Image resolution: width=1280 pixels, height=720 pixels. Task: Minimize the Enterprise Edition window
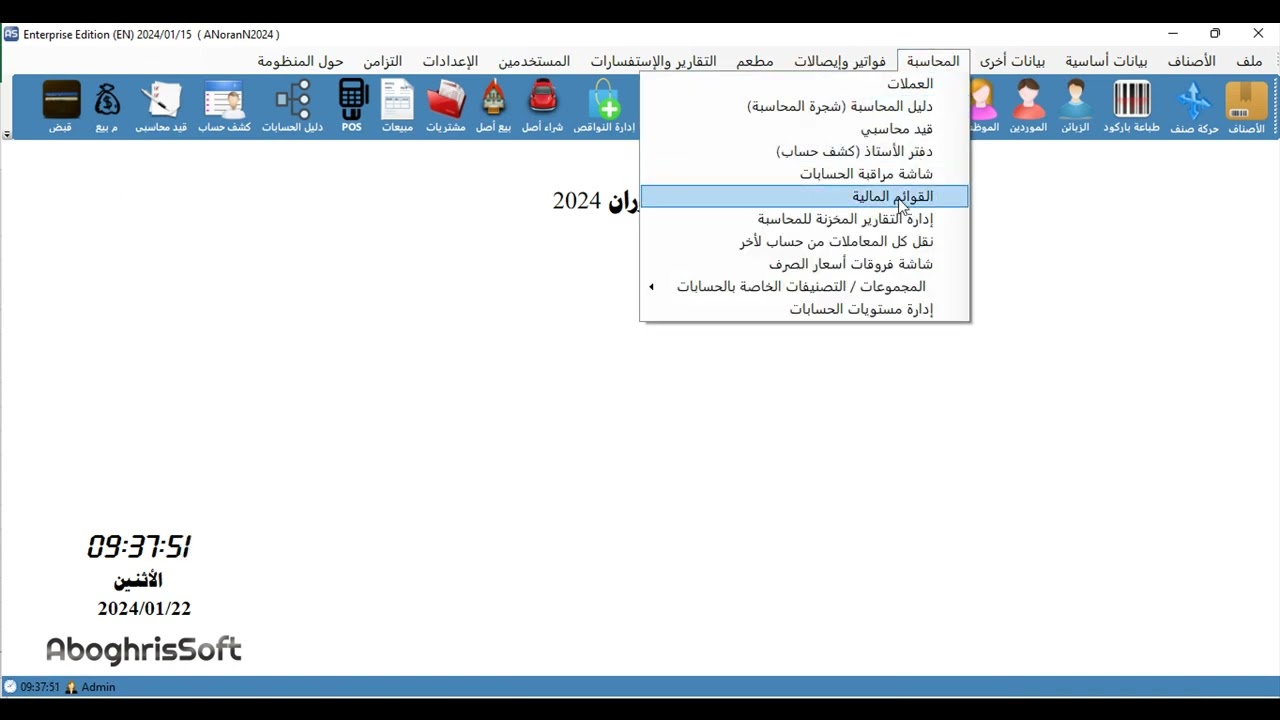pos(1173,34)
